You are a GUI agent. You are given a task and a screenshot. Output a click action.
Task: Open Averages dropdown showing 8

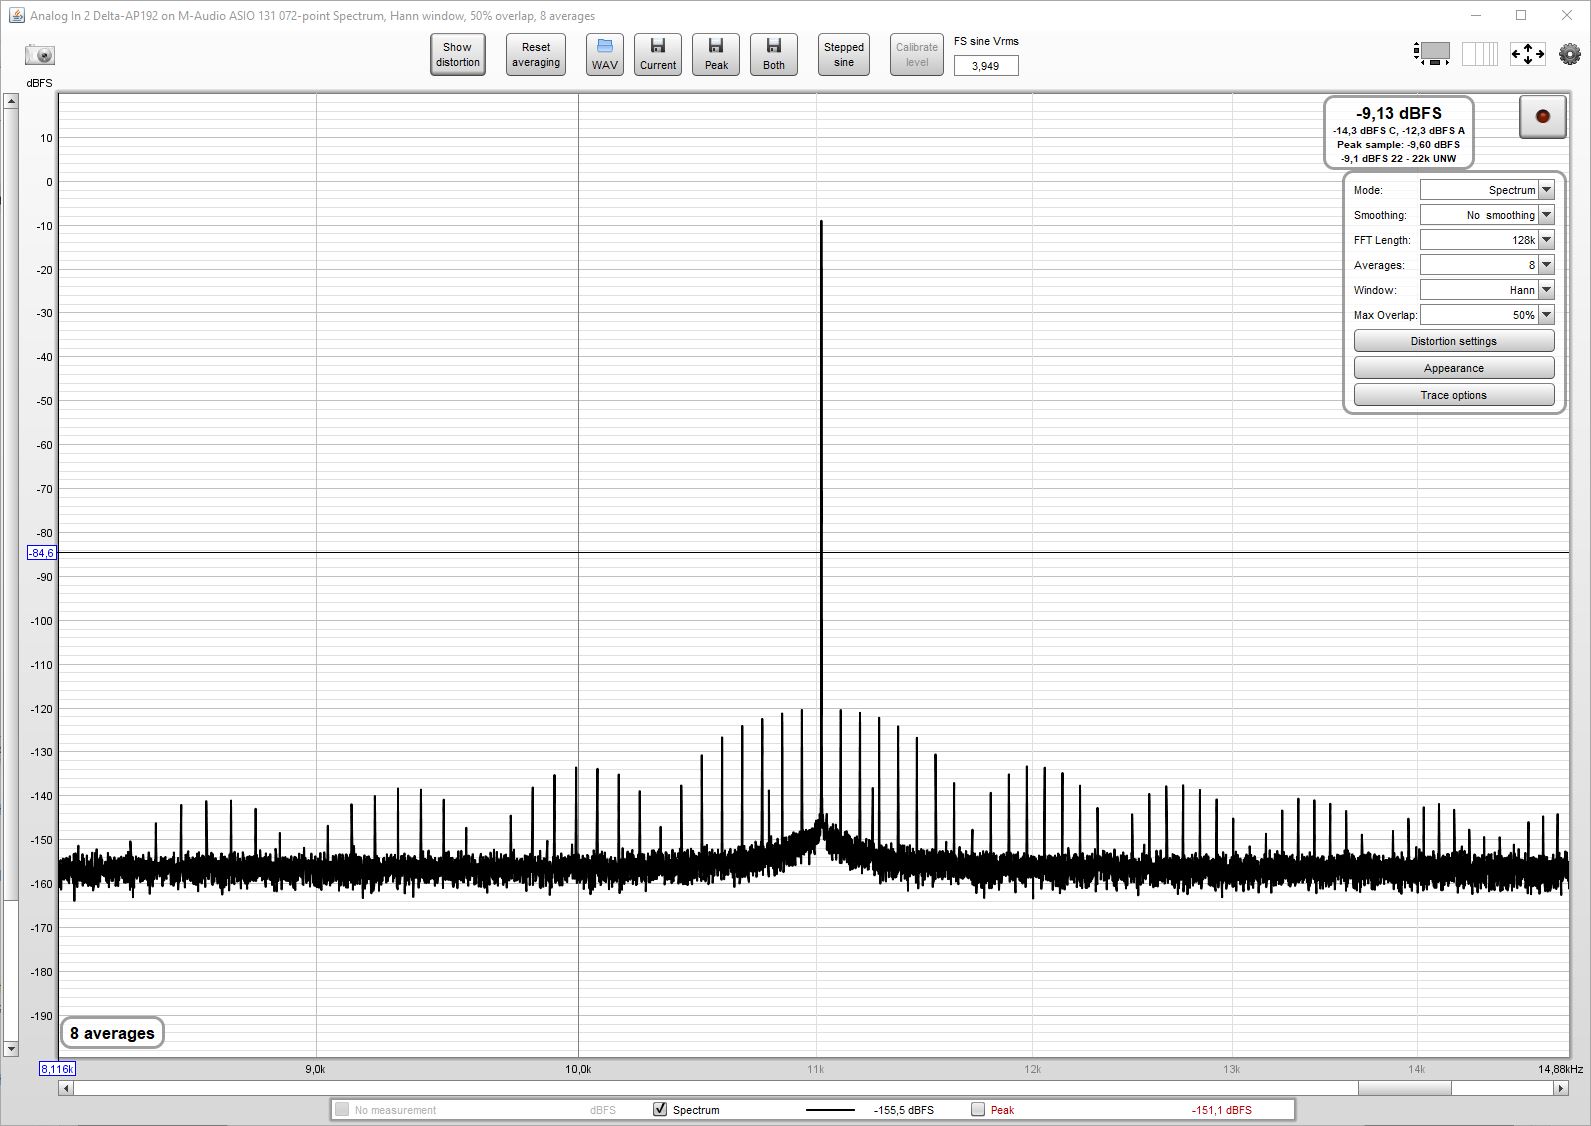click(1546, 265)
